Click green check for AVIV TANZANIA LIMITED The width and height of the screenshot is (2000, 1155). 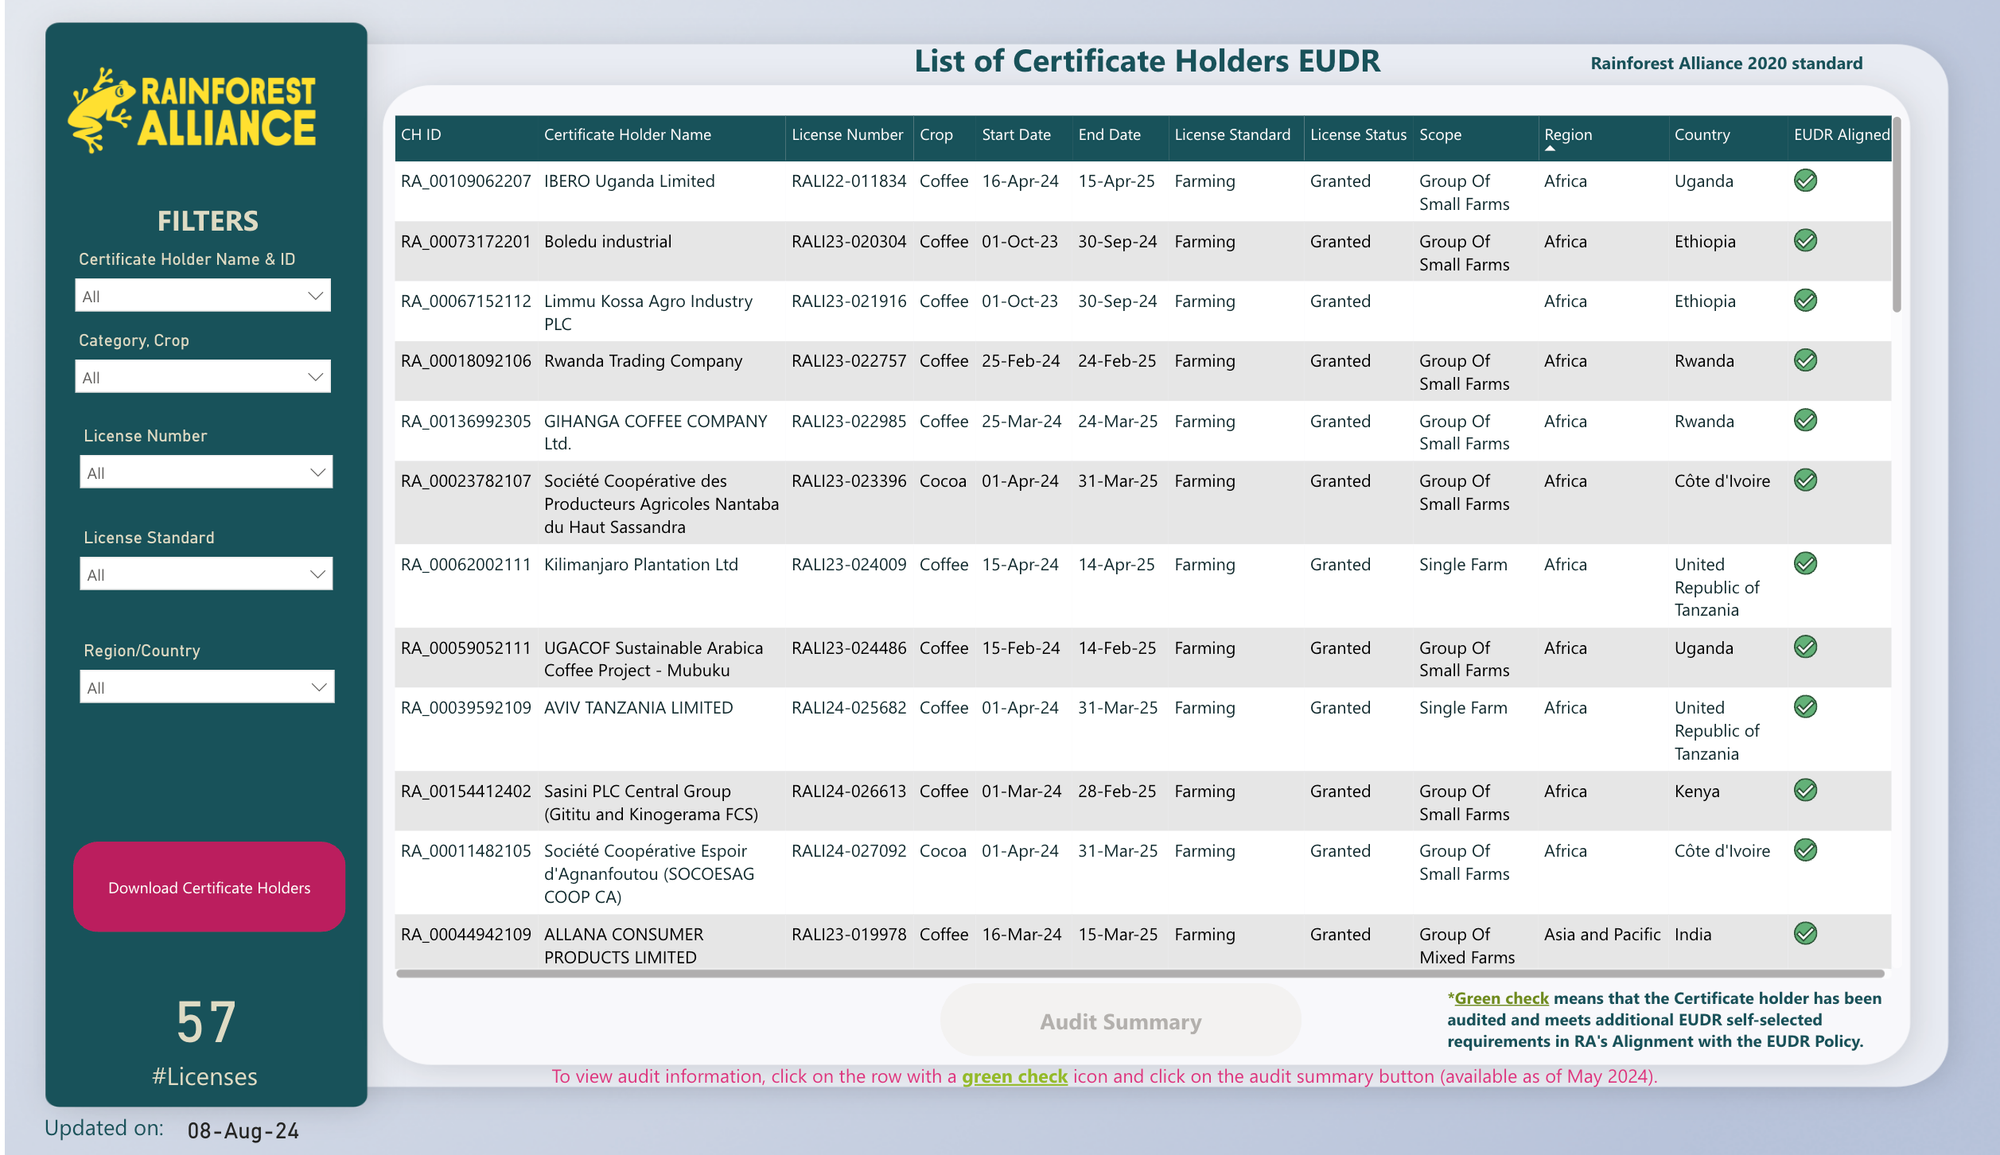[1805, 707]
